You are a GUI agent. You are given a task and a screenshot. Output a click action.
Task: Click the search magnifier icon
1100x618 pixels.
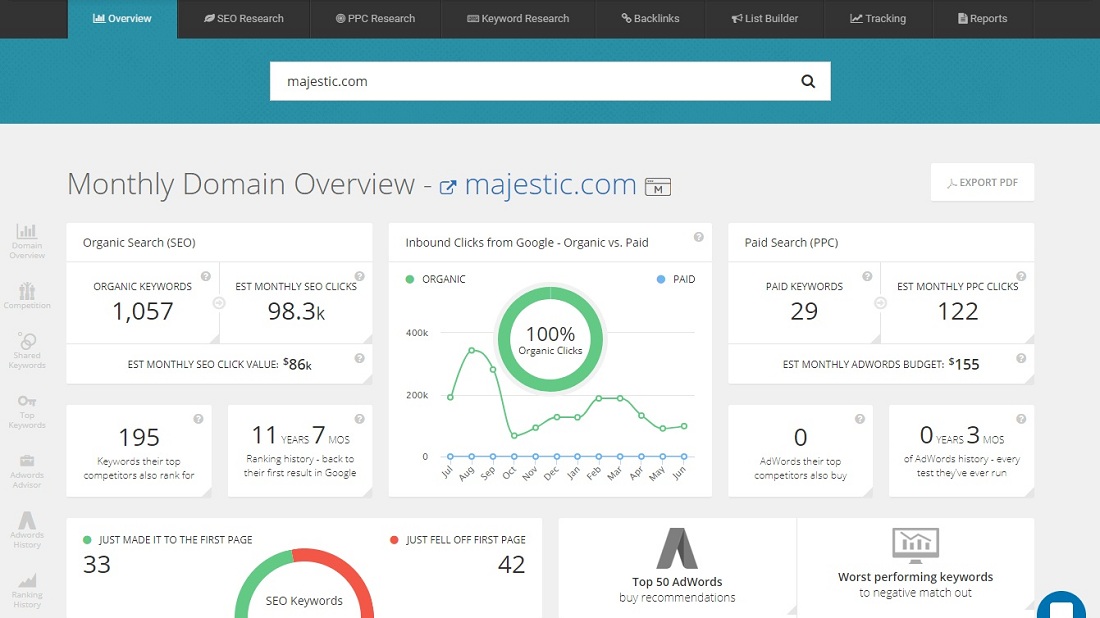[x=808, y=81]
